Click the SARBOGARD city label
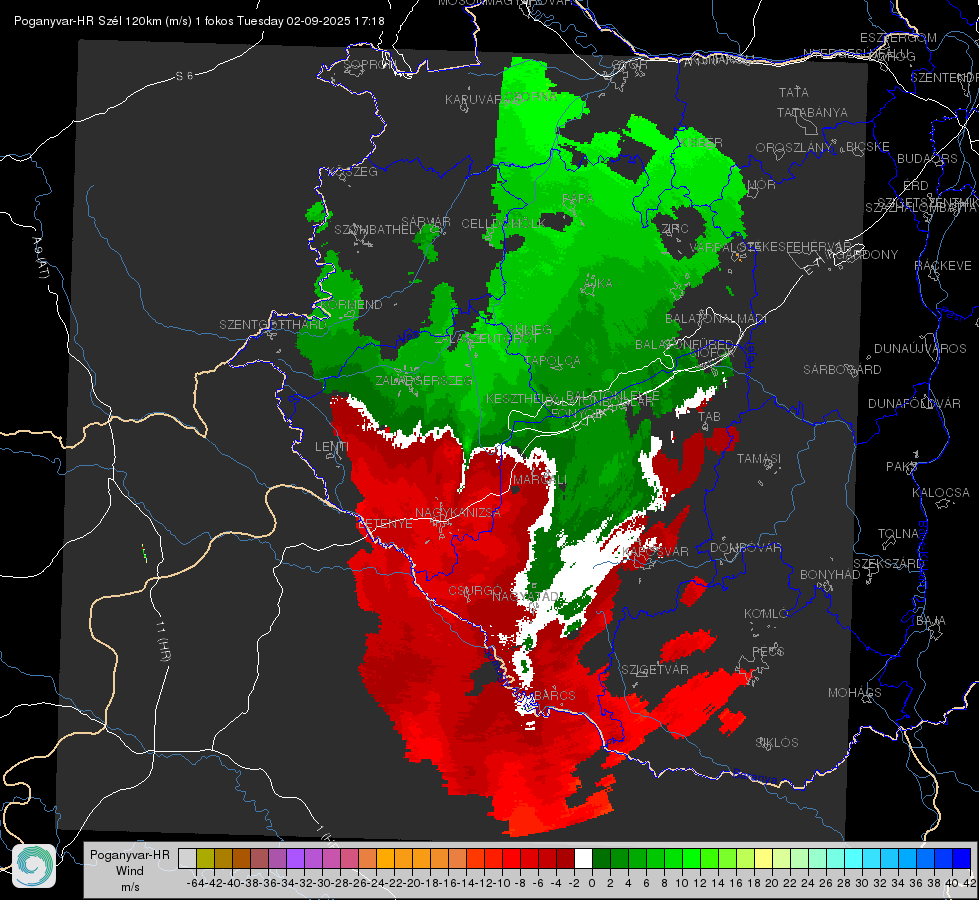979x900 pixels. click(842, 370)
